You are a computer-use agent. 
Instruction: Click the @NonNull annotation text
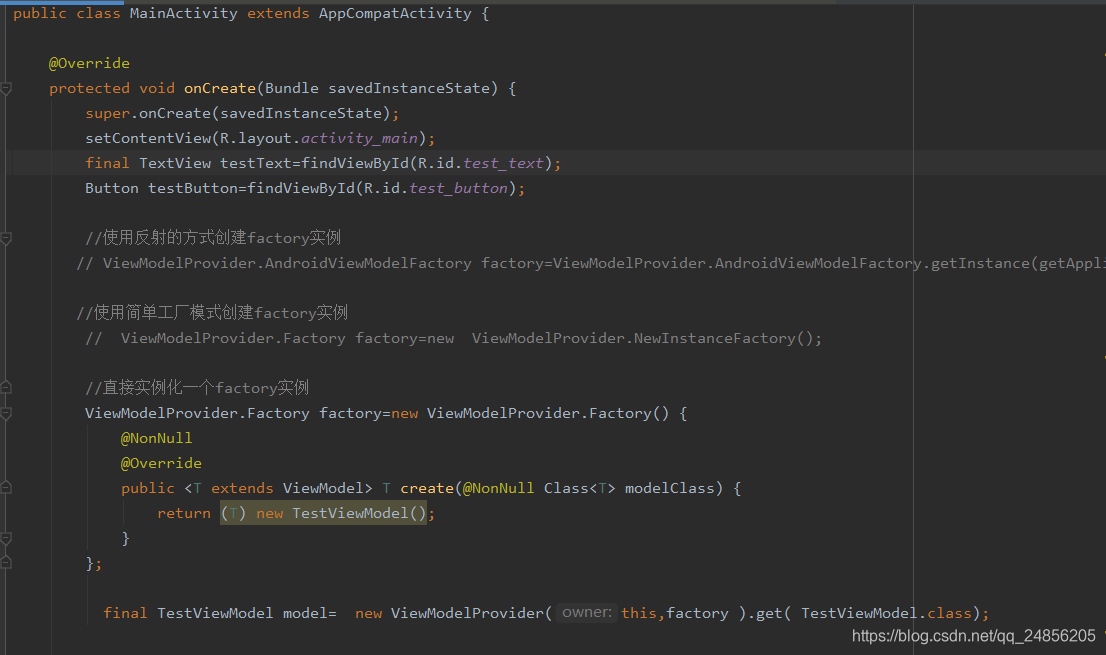coord(157,437)
